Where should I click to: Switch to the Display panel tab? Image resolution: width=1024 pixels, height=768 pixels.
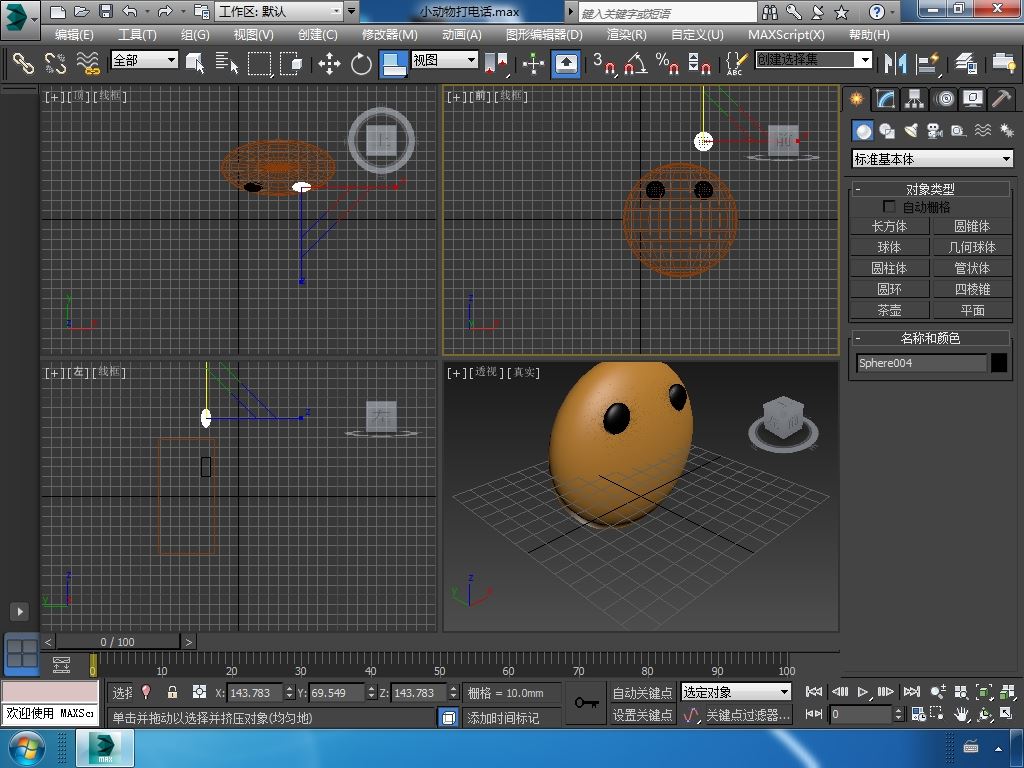[973, 99]
